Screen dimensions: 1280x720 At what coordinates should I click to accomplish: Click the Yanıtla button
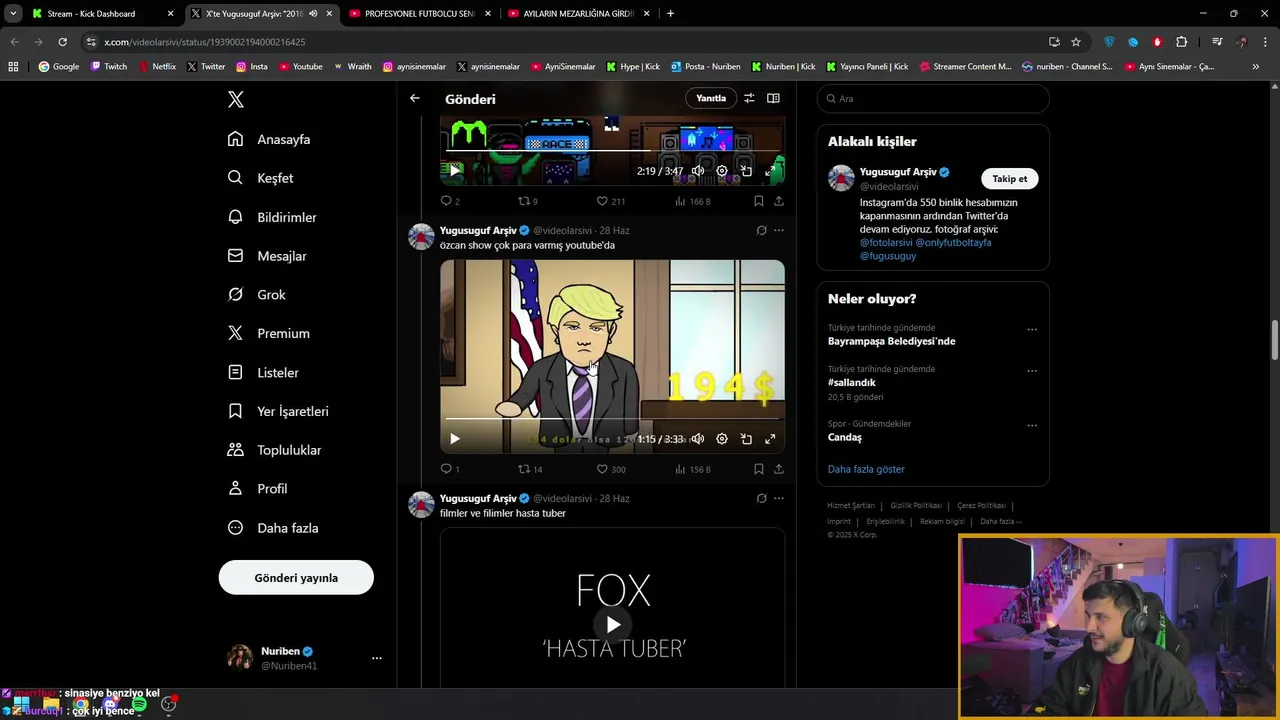[x=711, y=98]
